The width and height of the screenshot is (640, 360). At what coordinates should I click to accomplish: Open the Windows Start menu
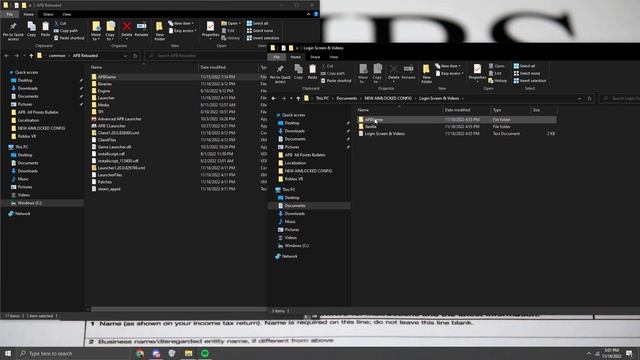click(x=7, y=353)
